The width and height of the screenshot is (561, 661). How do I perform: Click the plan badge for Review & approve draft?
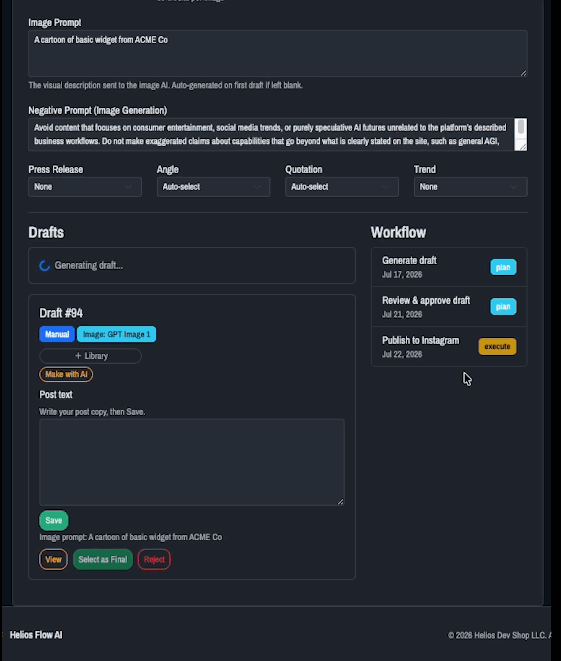(503, 306)
